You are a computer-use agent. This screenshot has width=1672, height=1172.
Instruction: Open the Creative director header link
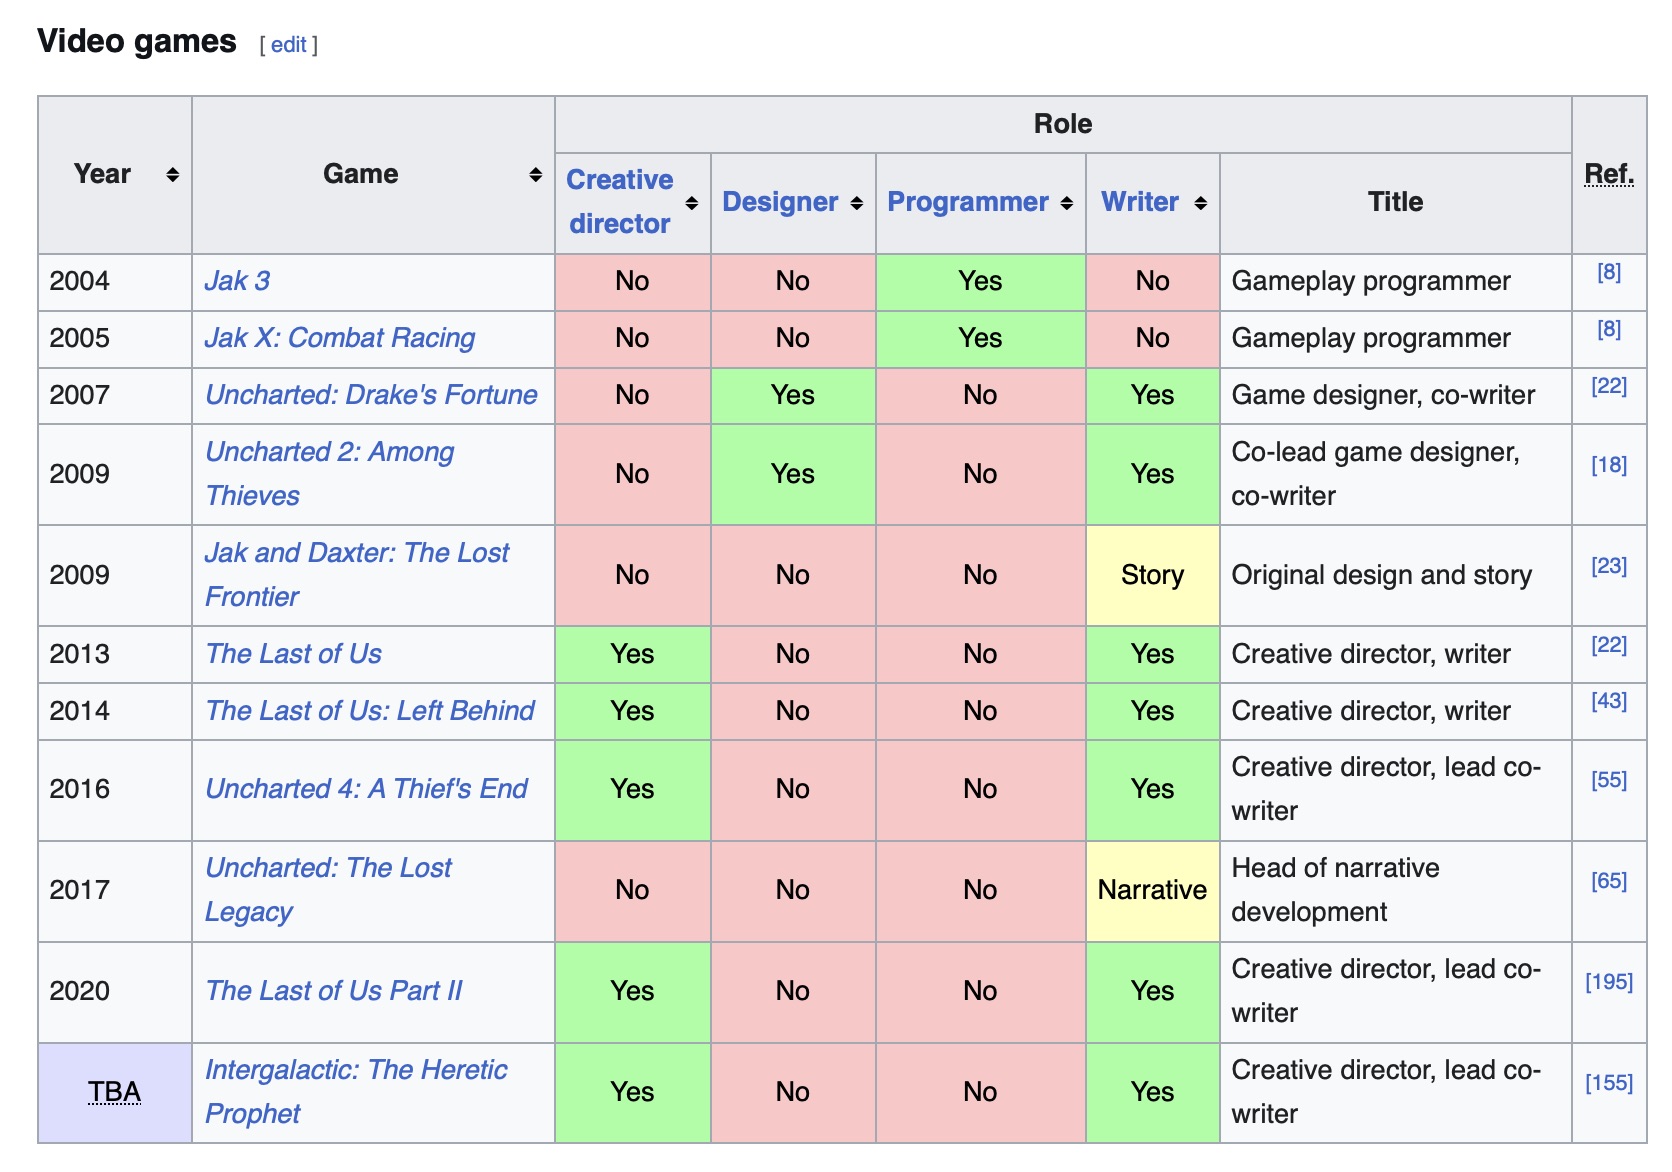[620, 202]
